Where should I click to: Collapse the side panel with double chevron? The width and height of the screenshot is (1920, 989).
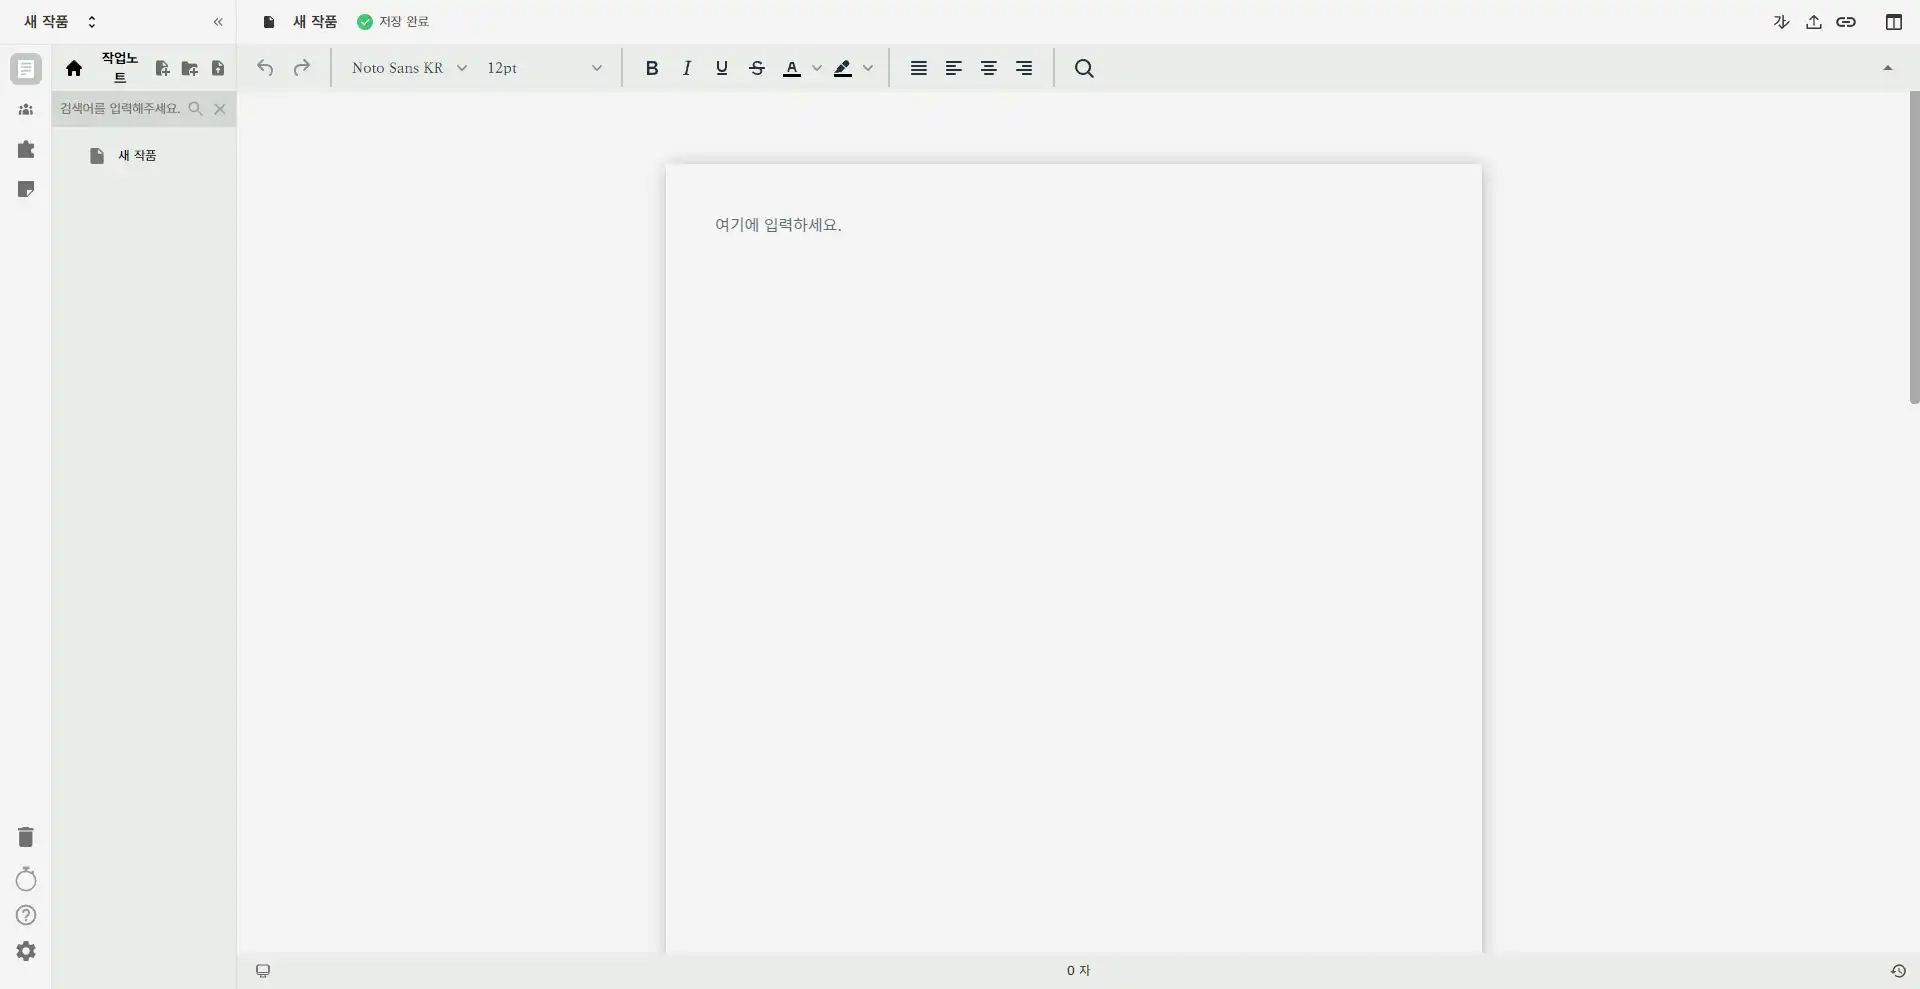[x=218, y=22]
